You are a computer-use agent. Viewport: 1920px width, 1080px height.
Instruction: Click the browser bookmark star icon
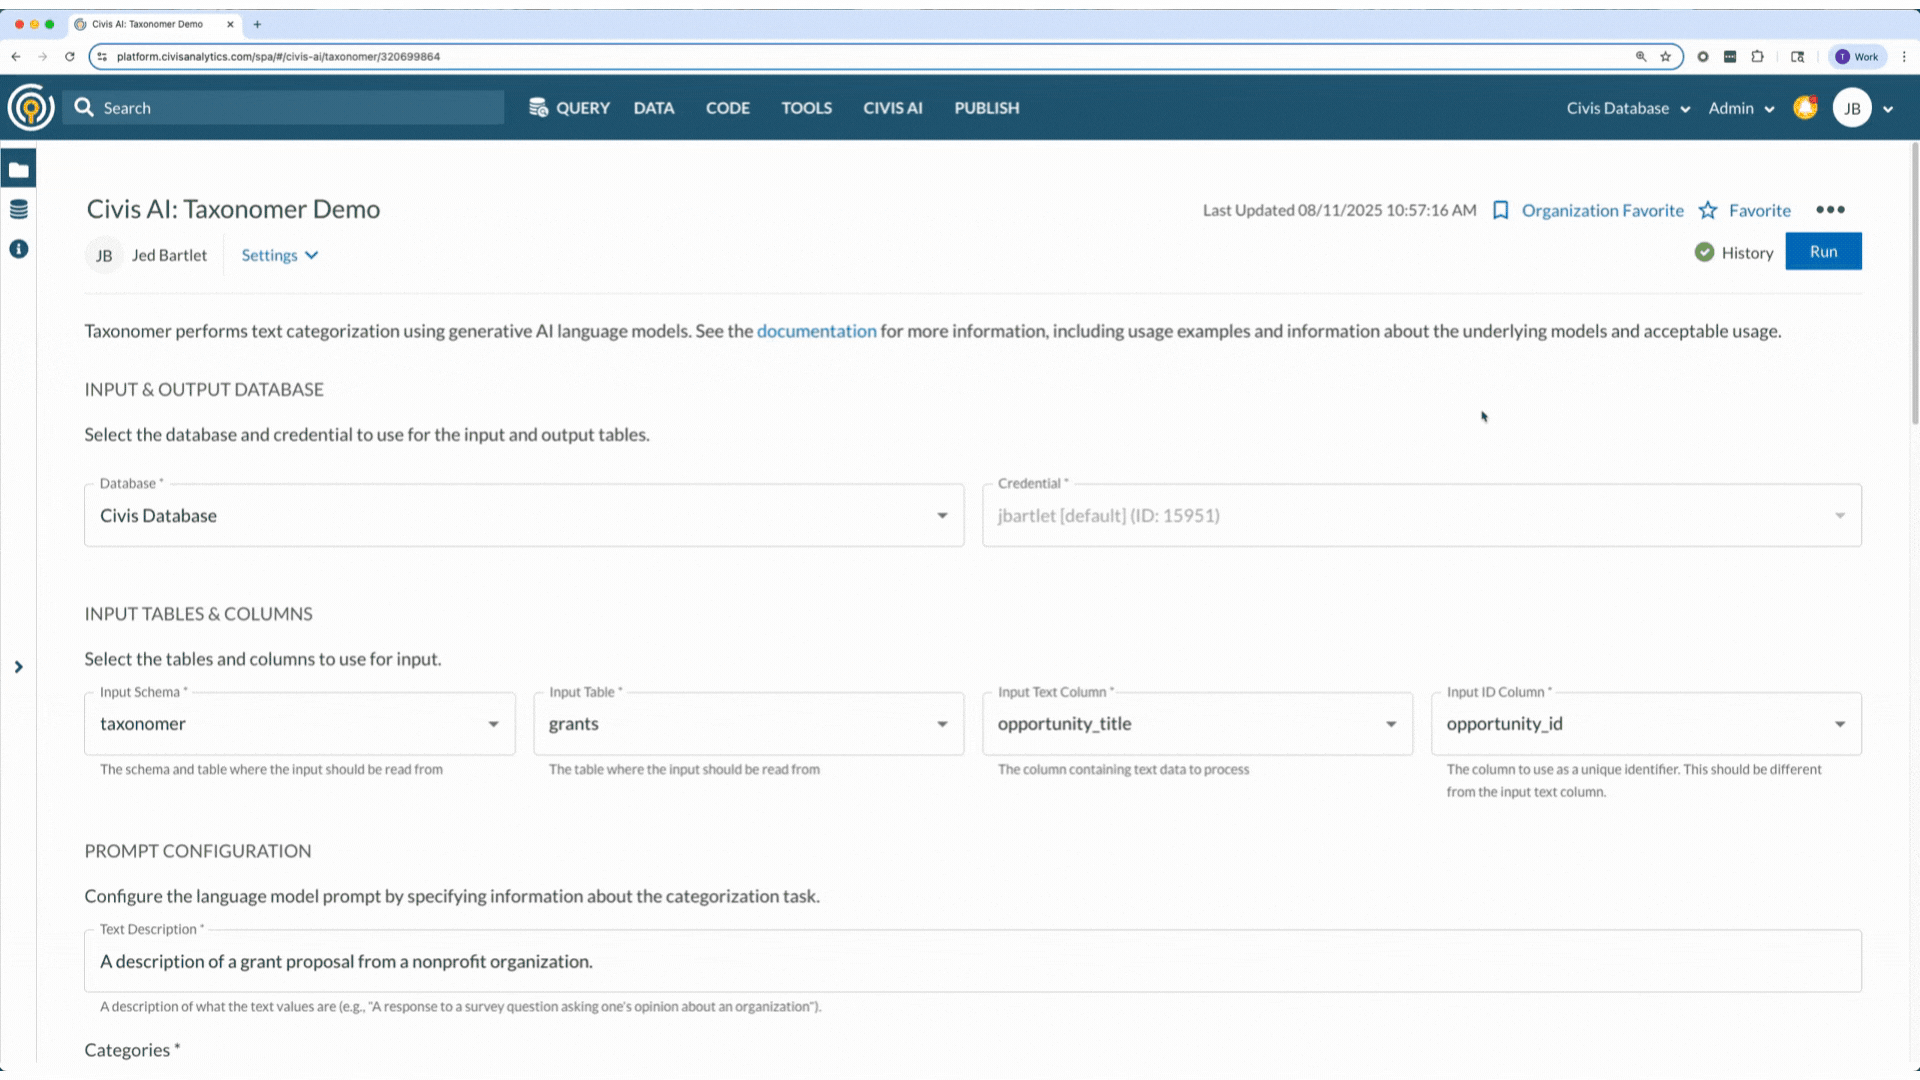(1665, 57)
